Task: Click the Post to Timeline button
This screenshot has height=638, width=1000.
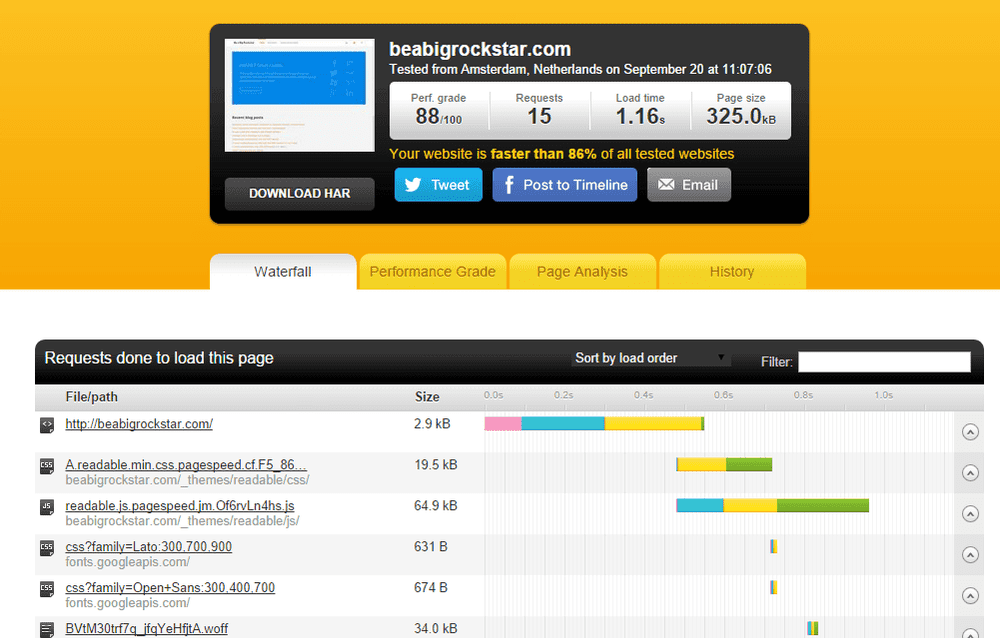Action: tap(564, 185)
